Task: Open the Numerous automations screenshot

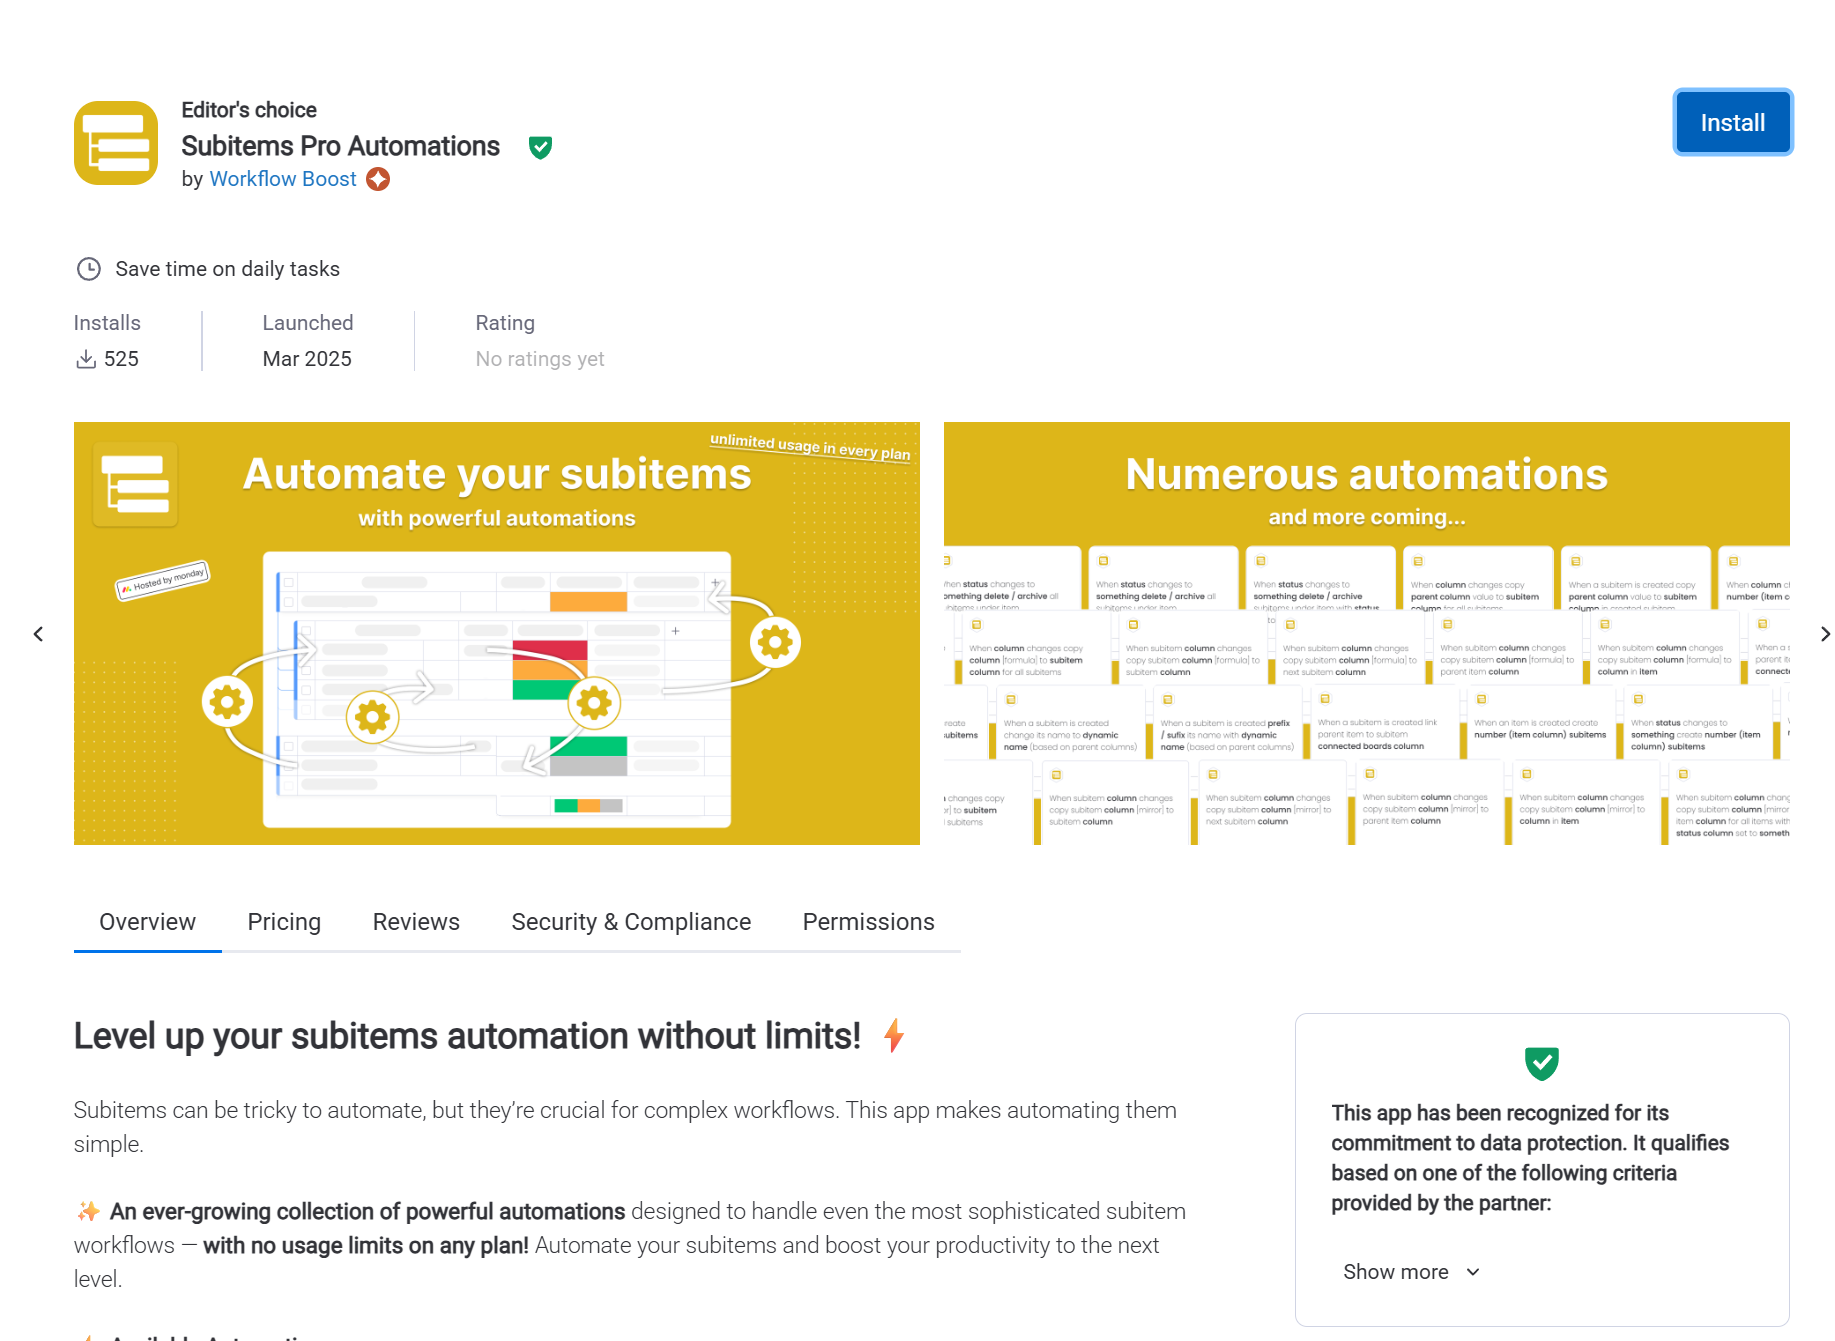Action: (1366, 633)
